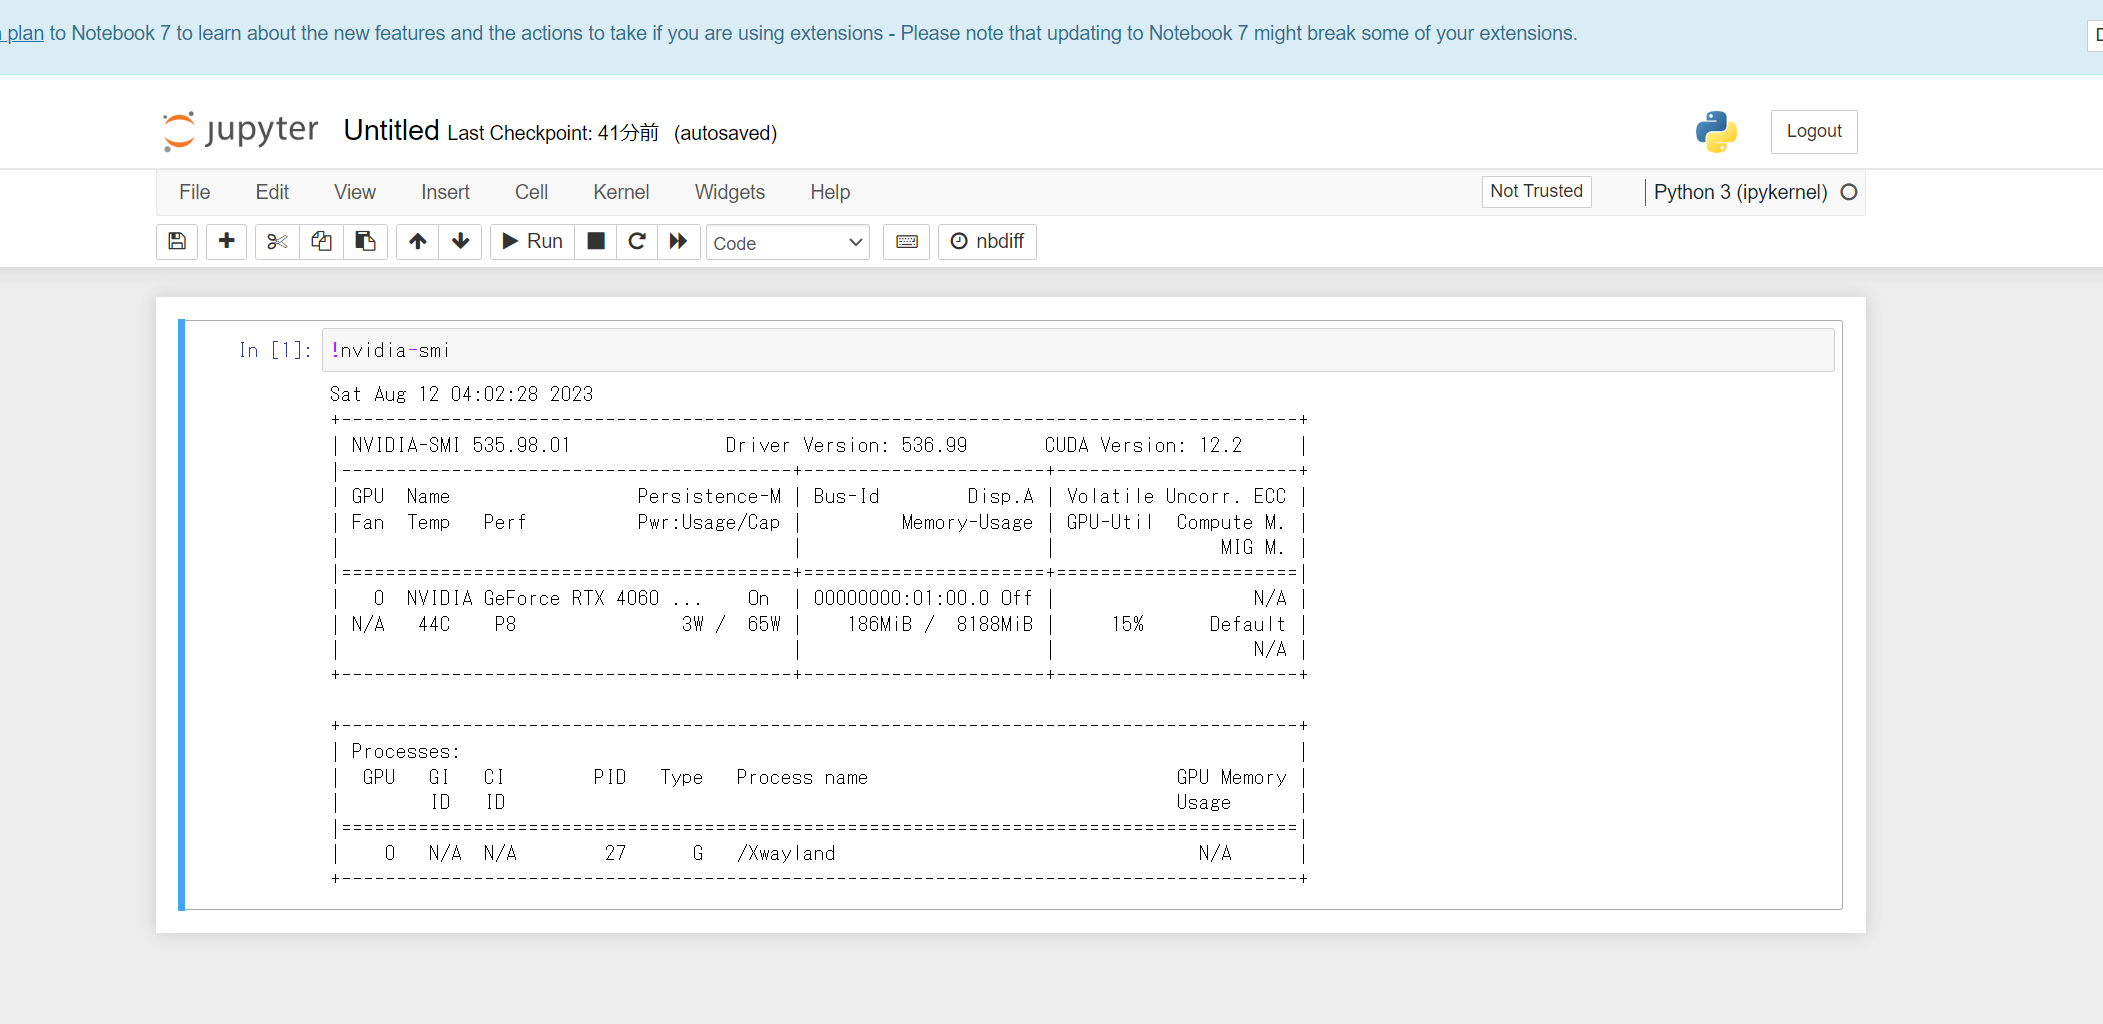Click the /Xwayland process name

[x=786, y=853]
